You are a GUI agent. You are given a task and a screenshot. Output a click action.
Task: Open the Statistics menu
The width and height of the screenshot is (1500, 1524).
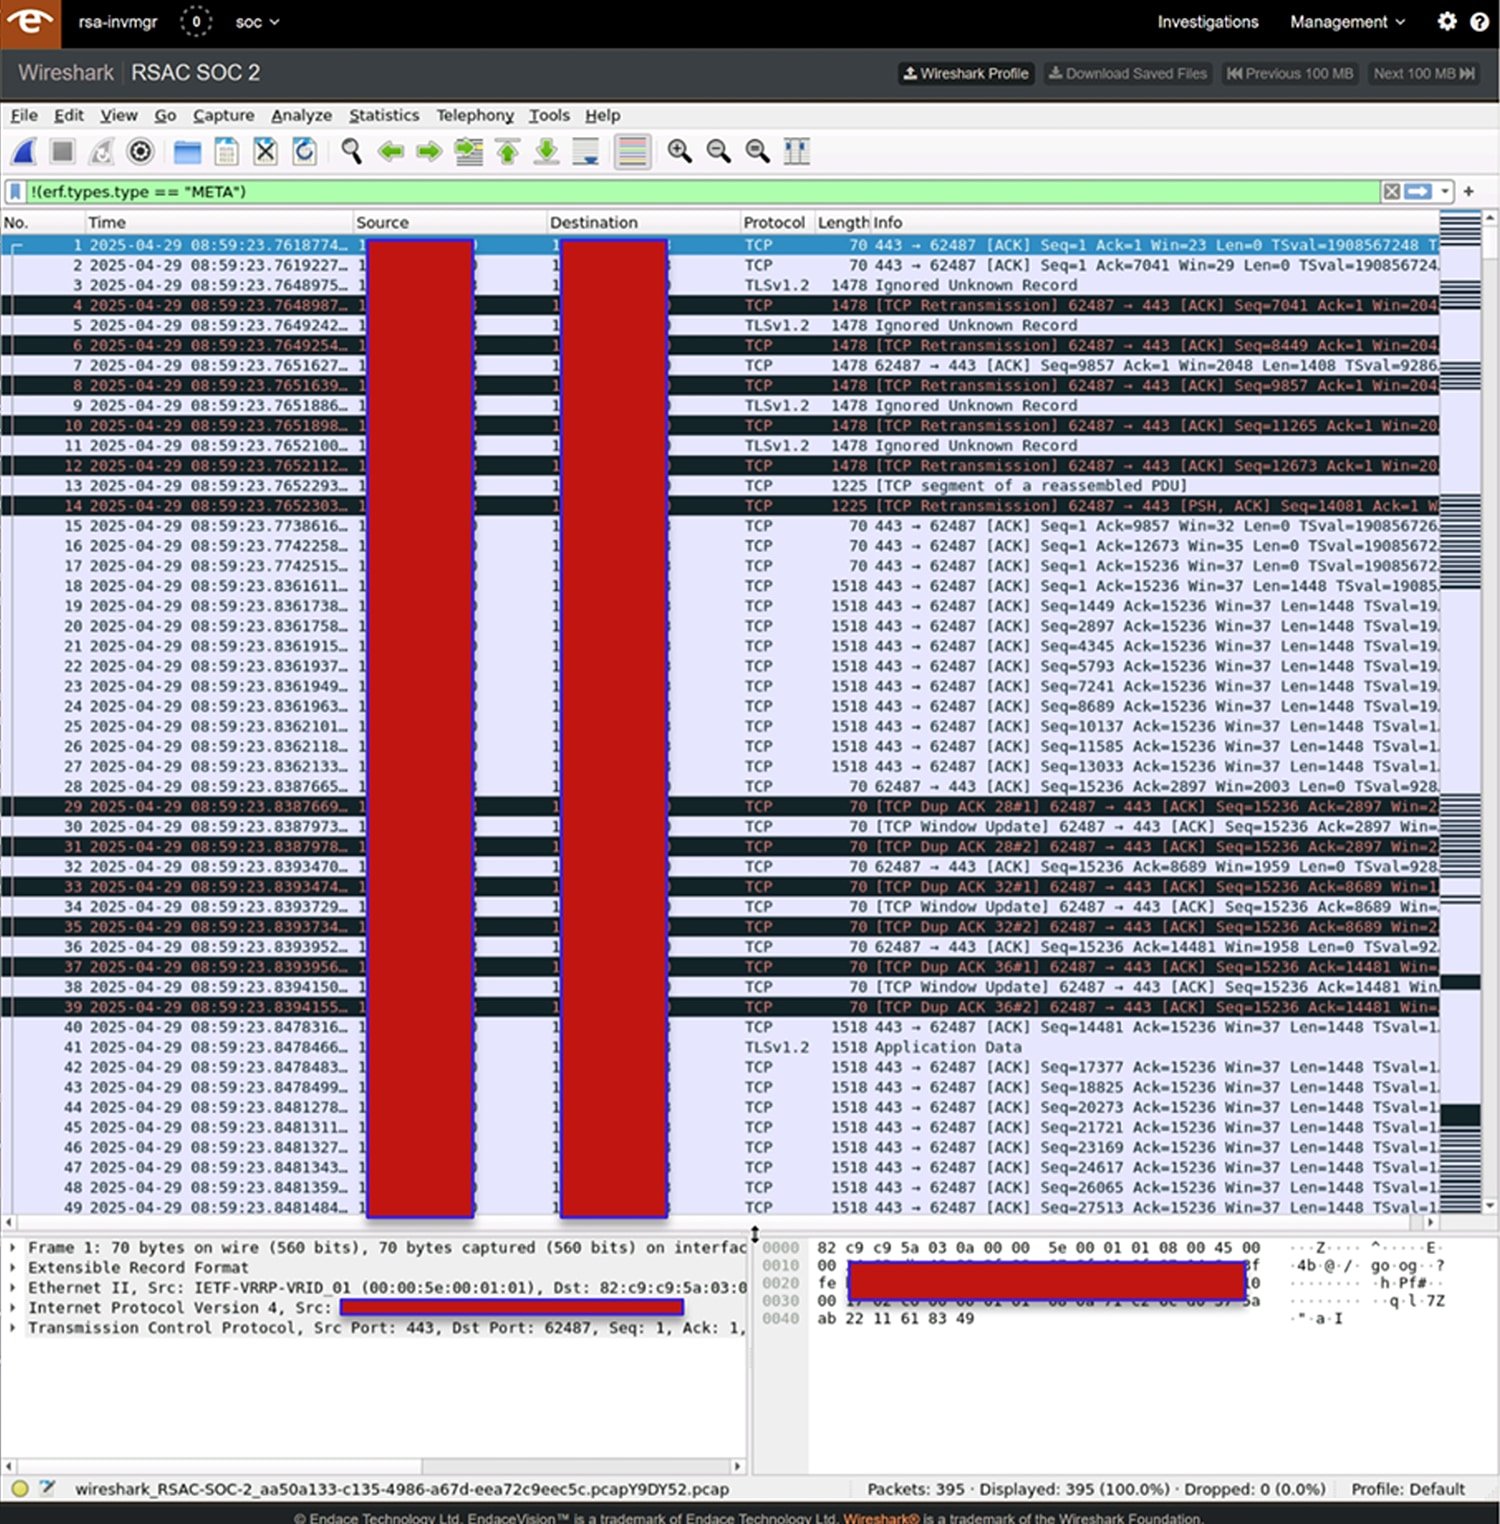384,115
